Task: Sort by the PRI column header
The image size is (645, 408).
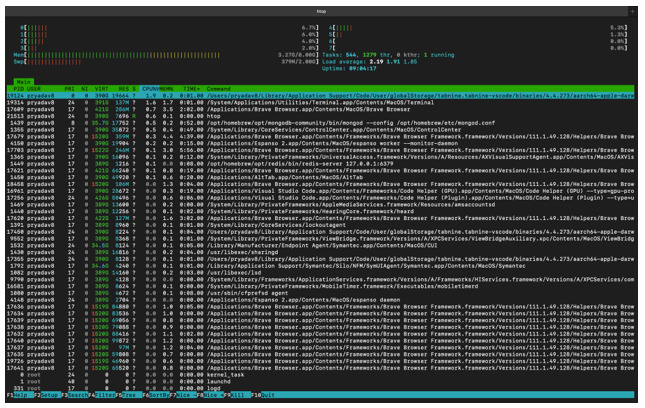Action: (70, 89)
